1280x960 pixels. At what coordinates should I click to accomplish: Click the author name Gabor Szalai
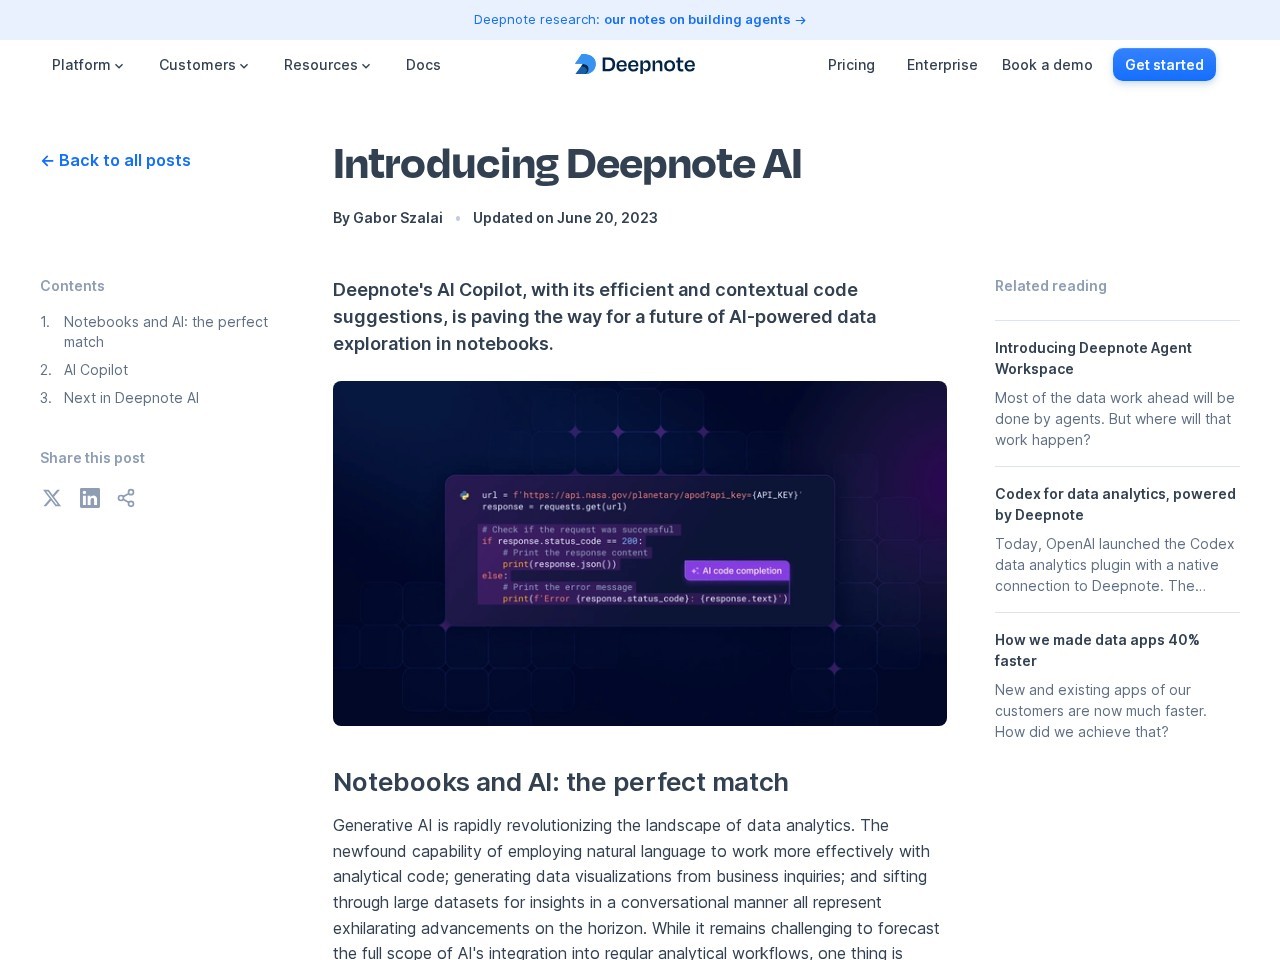[398, 218]
